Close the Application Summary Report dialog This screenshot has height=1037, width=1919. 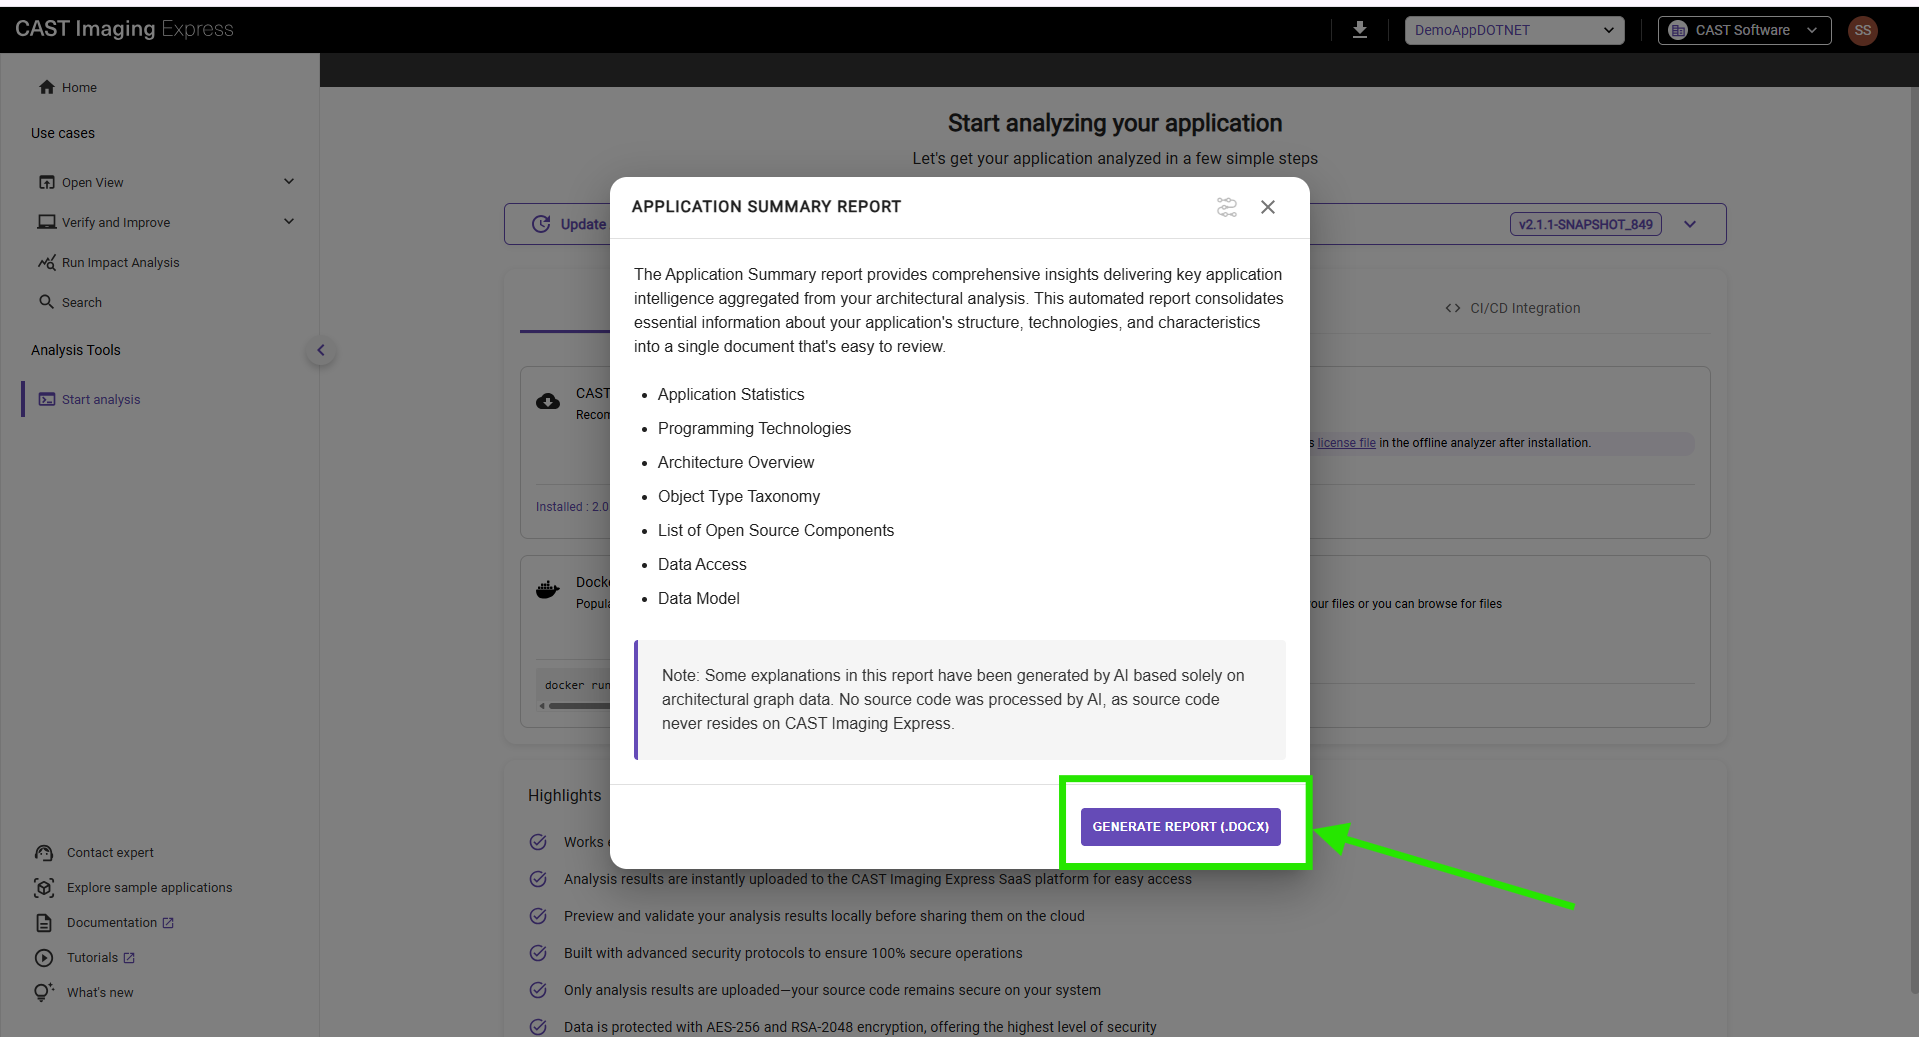[x=1267, y=207]
